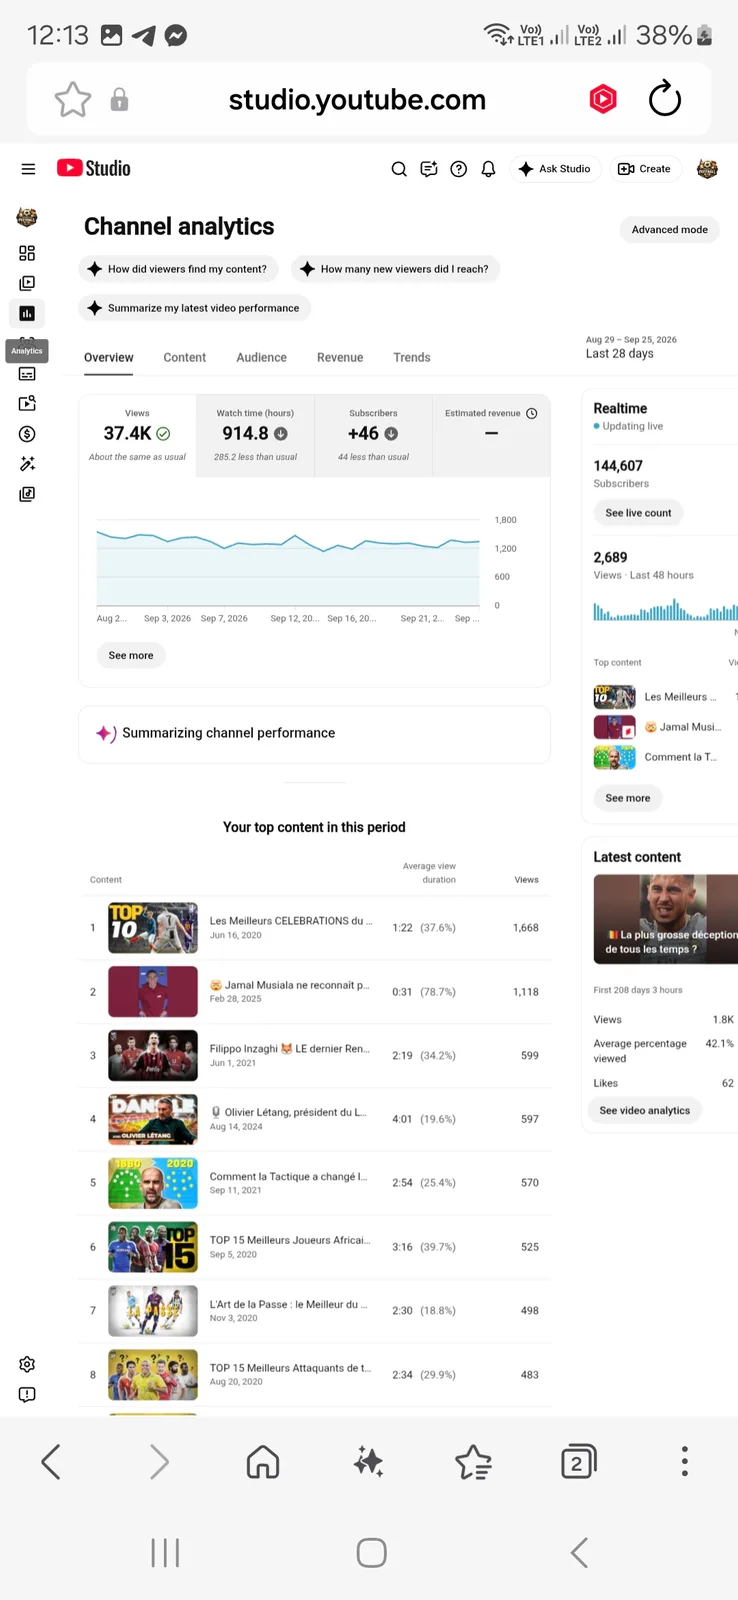Open 'Olivier Létang, président du L...' video title

pyautogui.click(x=289, y=1113)
